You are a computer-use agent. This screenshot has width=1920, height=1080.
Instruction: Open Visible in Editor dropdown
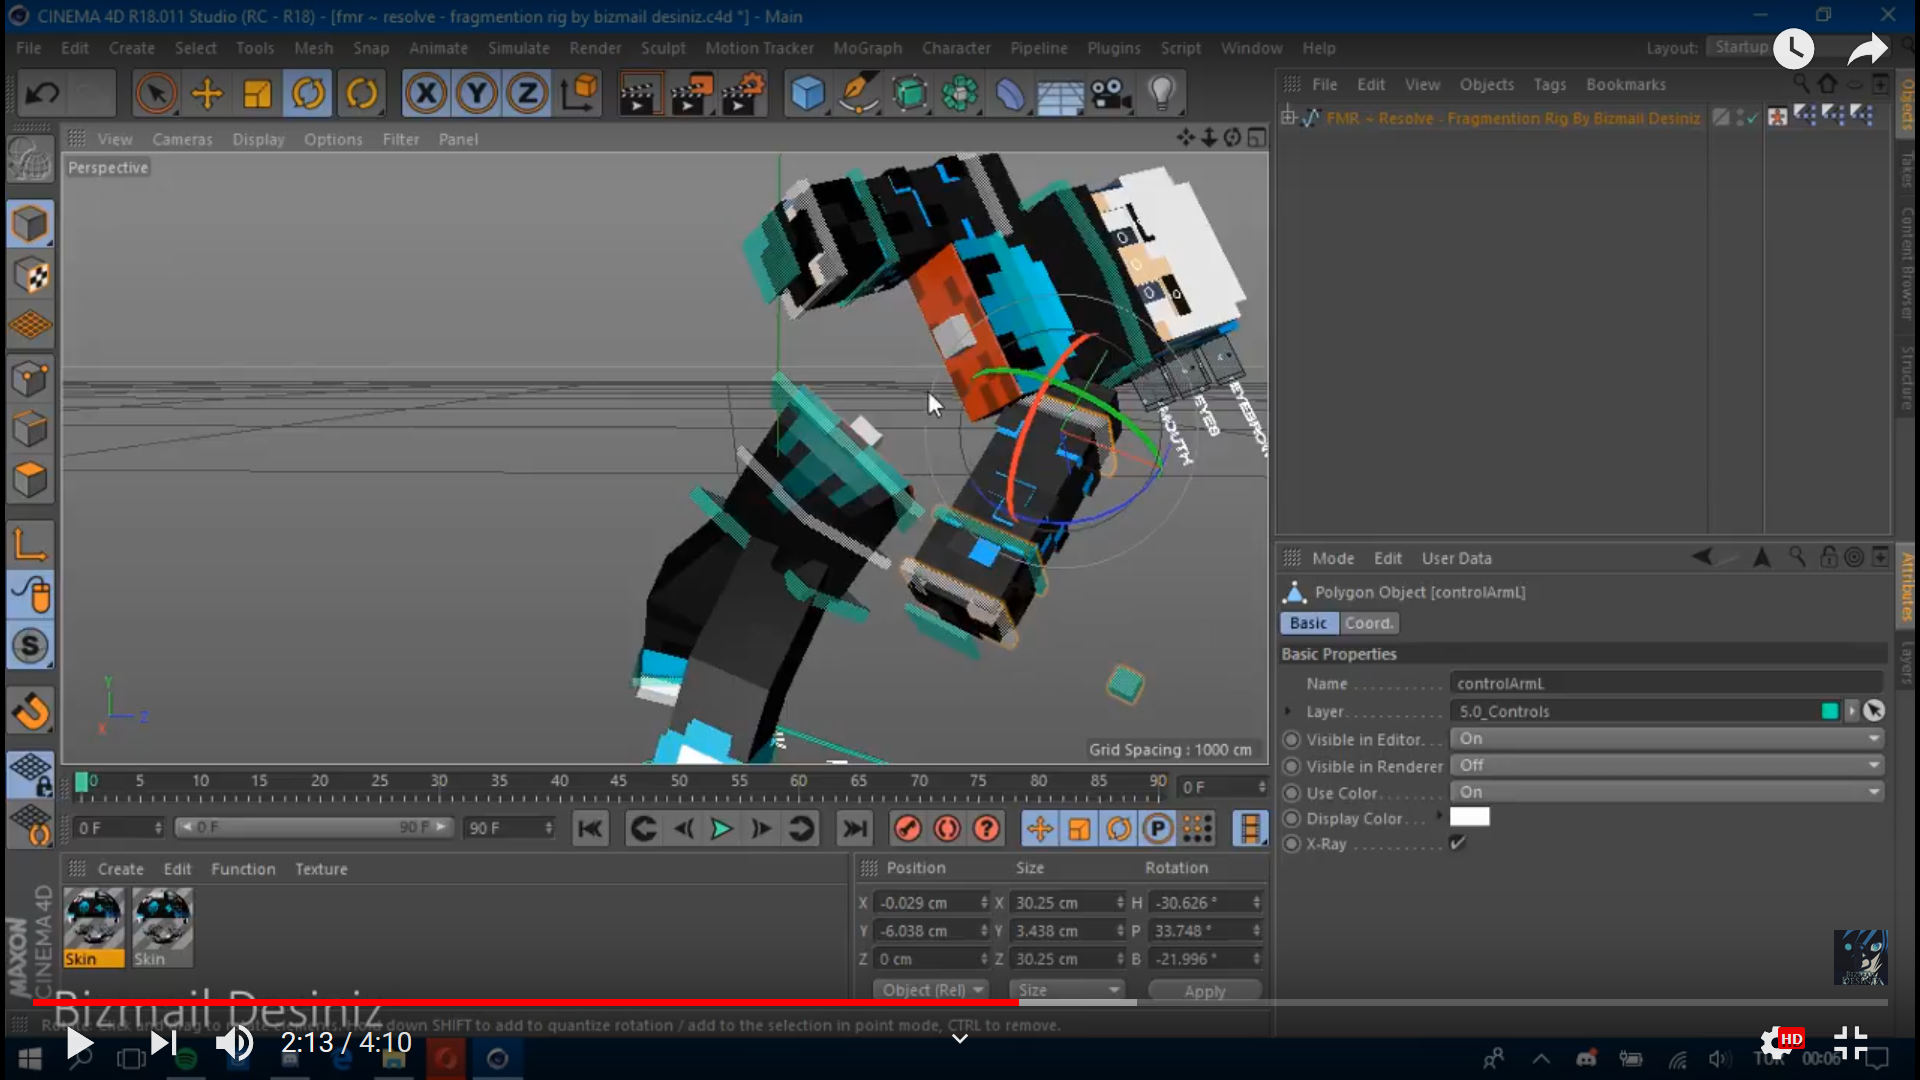(x=1667, y=739)
